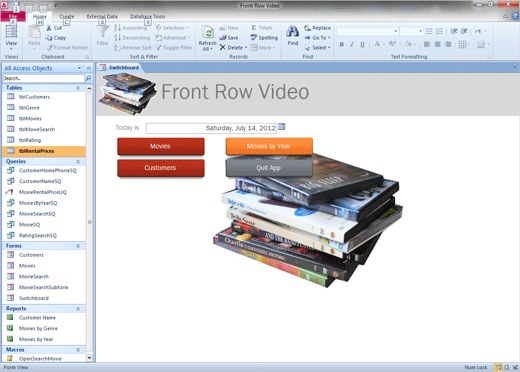The width and height of the screenshot is (520, 372).
Task: Click the gray Quit App button
Action: coord(269,168)
